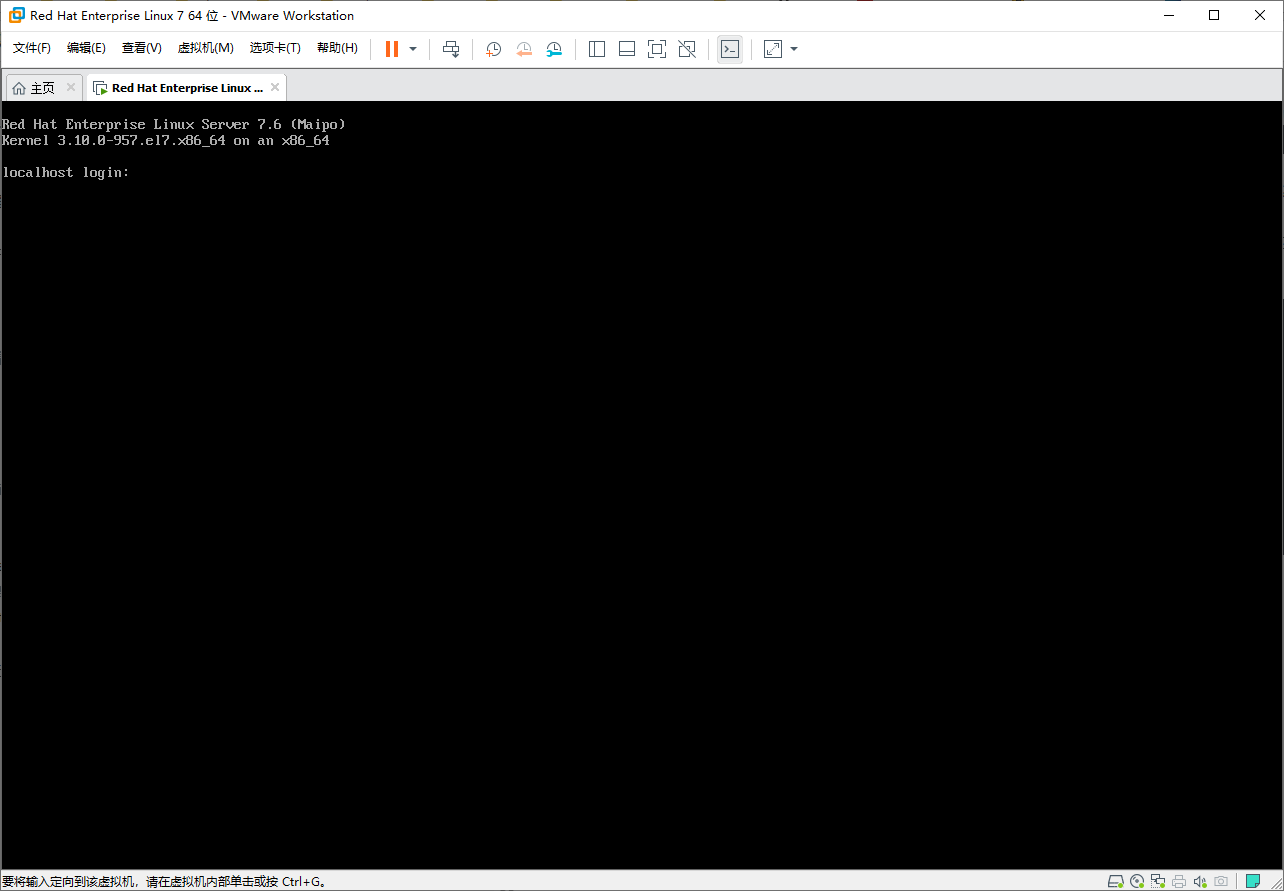Image resolution: width=1284 pixels, height=891 pixels.
Task: Revert the VM to its snapshot
Action: tap(524, 48)
